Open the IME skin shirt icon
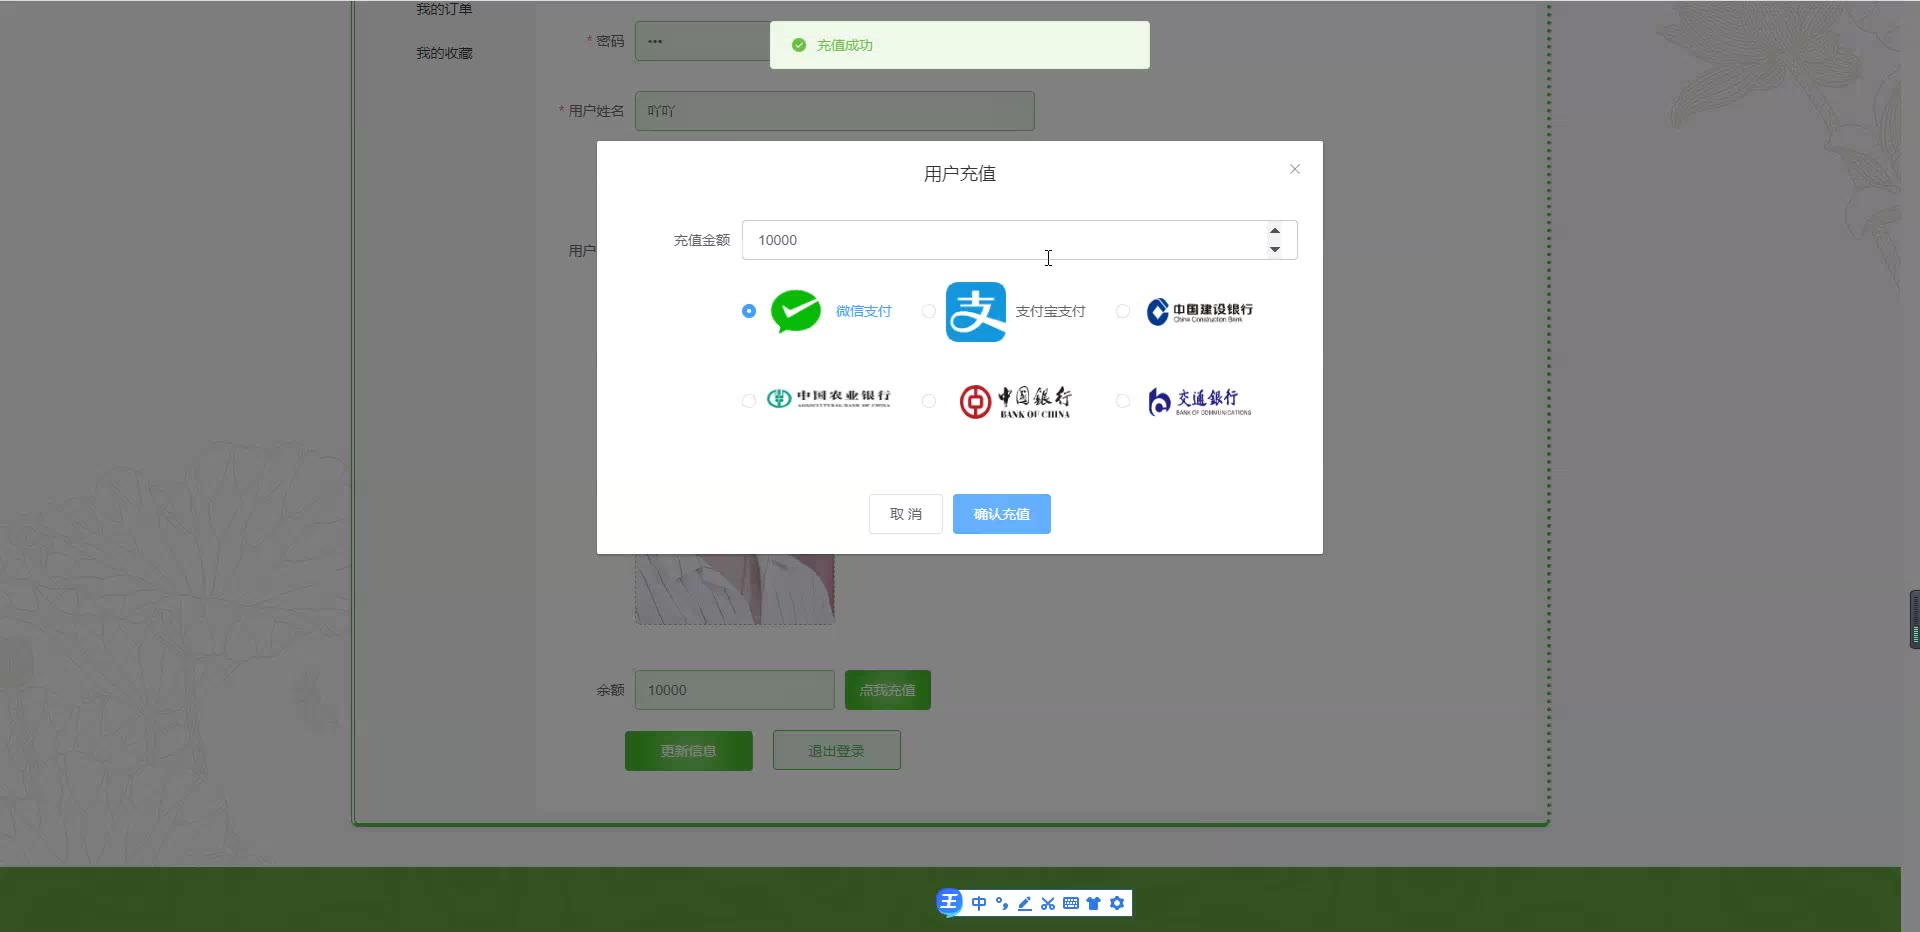 (x=1094, y=903)
